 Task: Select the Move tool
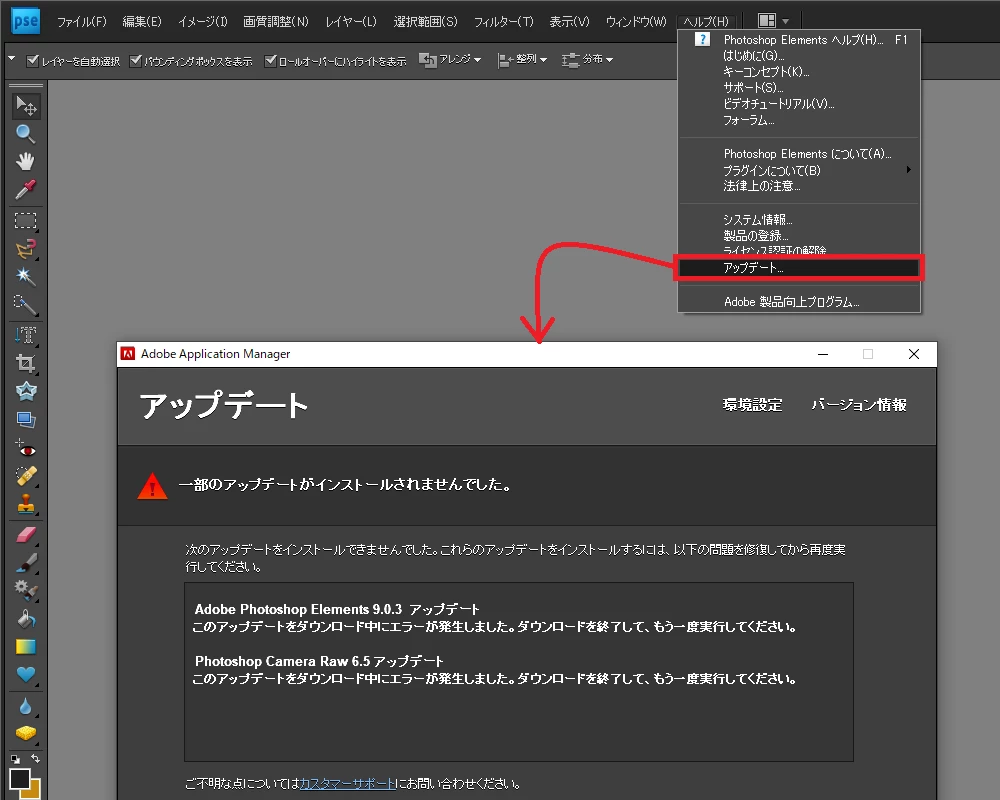pyautogui.click(x=26, y=105)
